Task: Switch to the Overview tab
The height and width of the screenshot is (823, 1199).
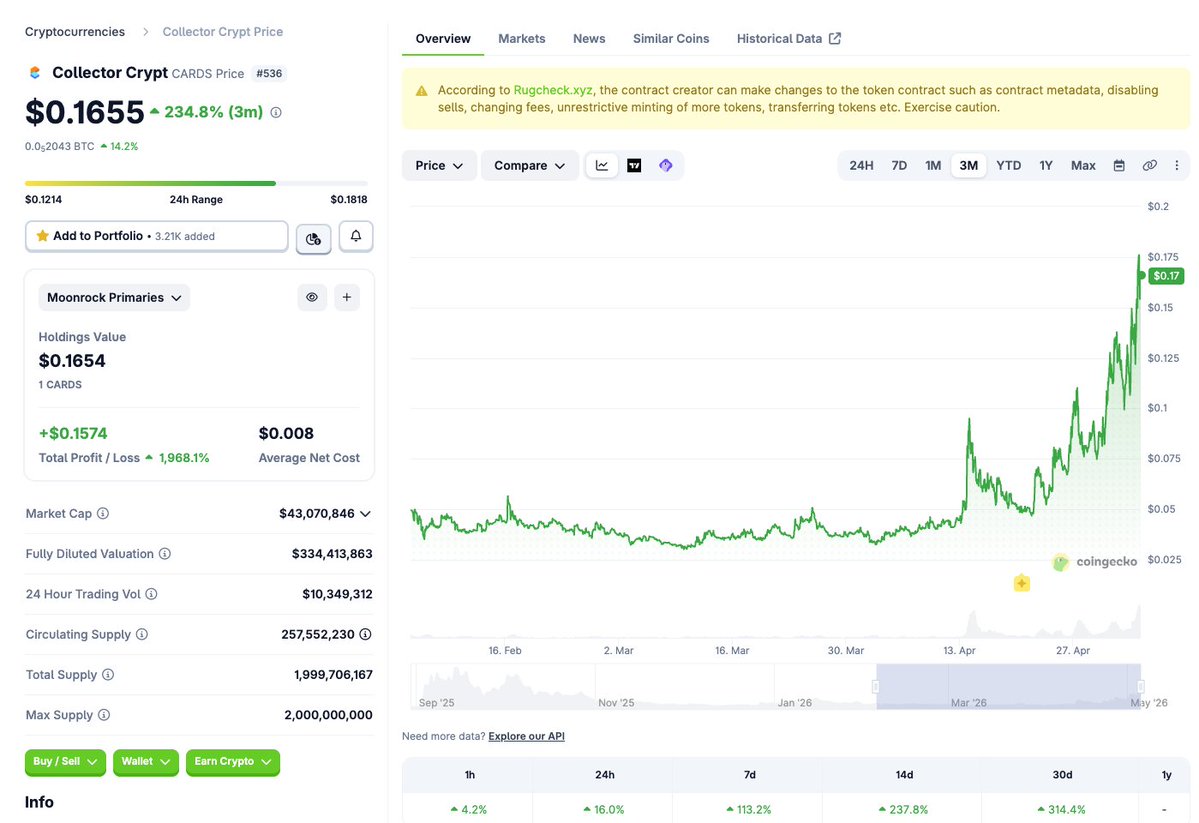Action: pos(443,38)
